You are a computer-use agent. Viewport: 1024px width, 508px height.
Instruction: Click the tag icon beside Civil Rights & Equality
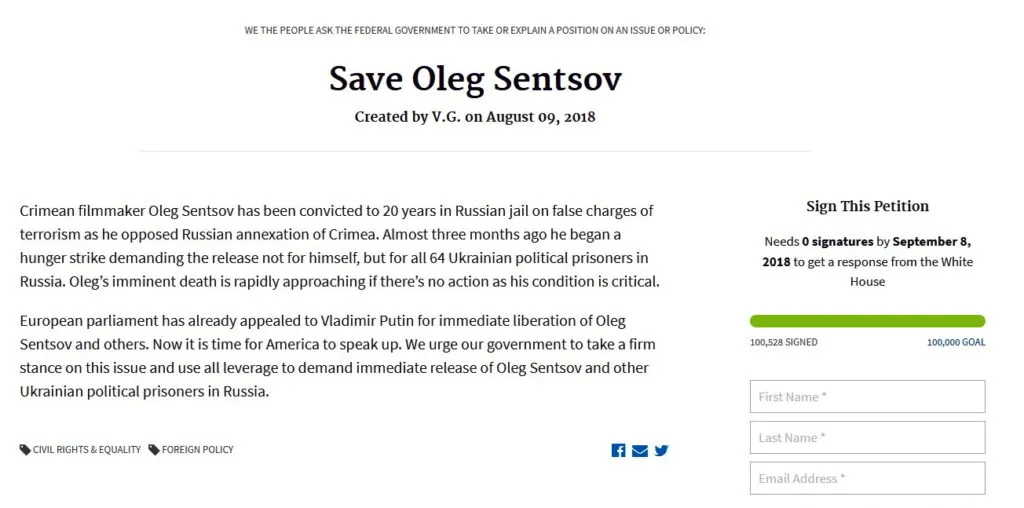[25, 449]
